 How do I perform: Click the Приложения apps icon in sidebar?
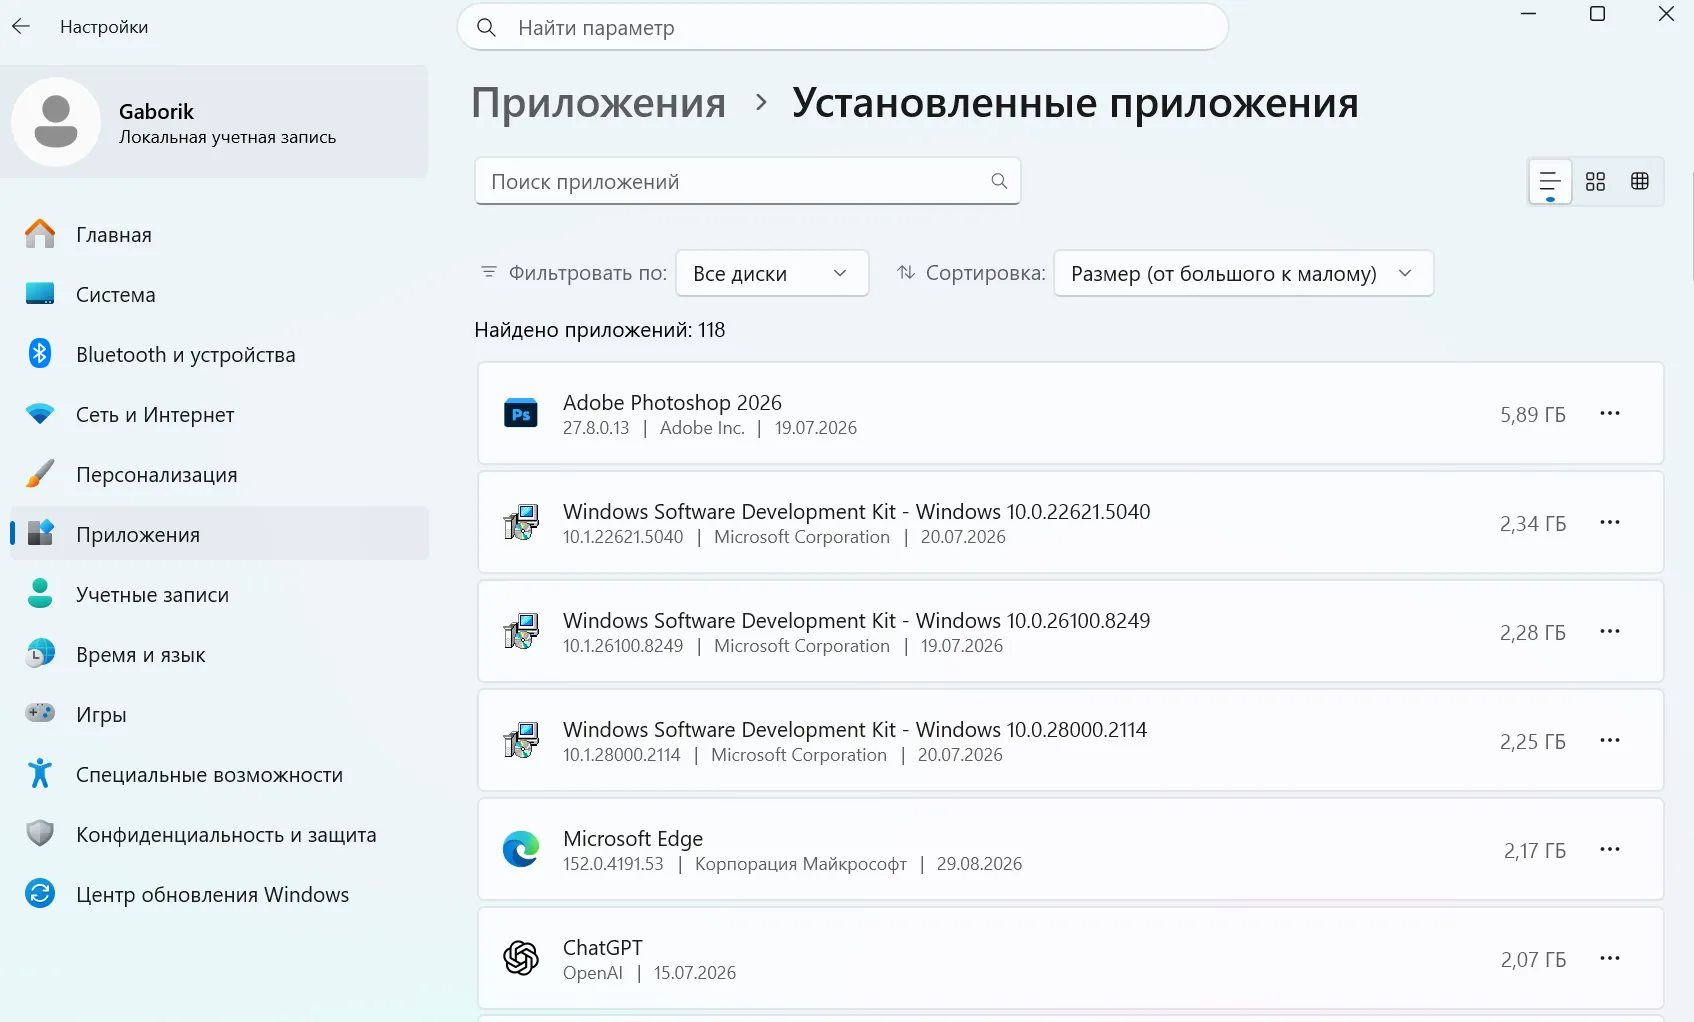40,534
